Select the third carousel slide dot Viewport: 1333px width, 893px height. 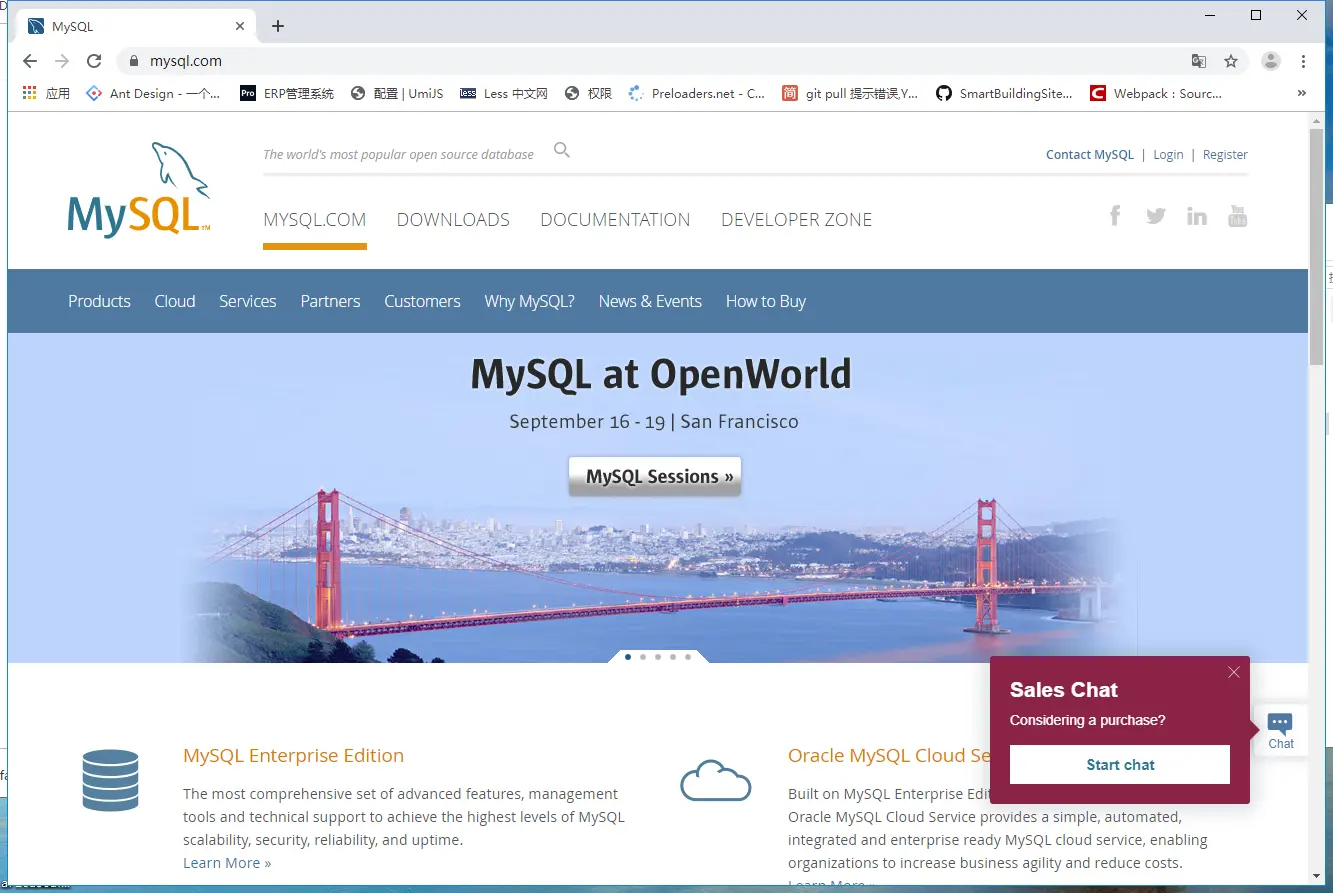coord(658,657)
